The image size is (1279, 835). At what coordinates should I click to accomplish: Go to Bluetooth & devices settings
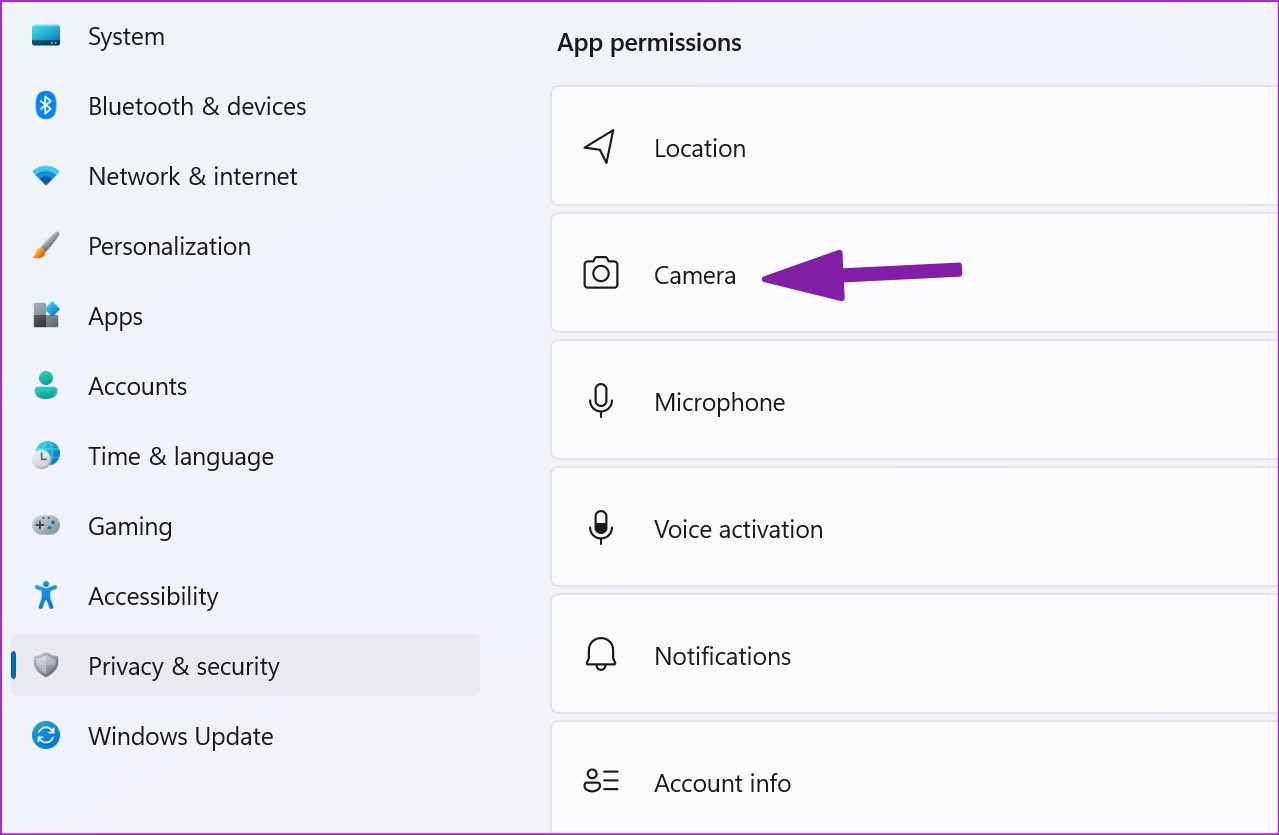coord(245,106)
